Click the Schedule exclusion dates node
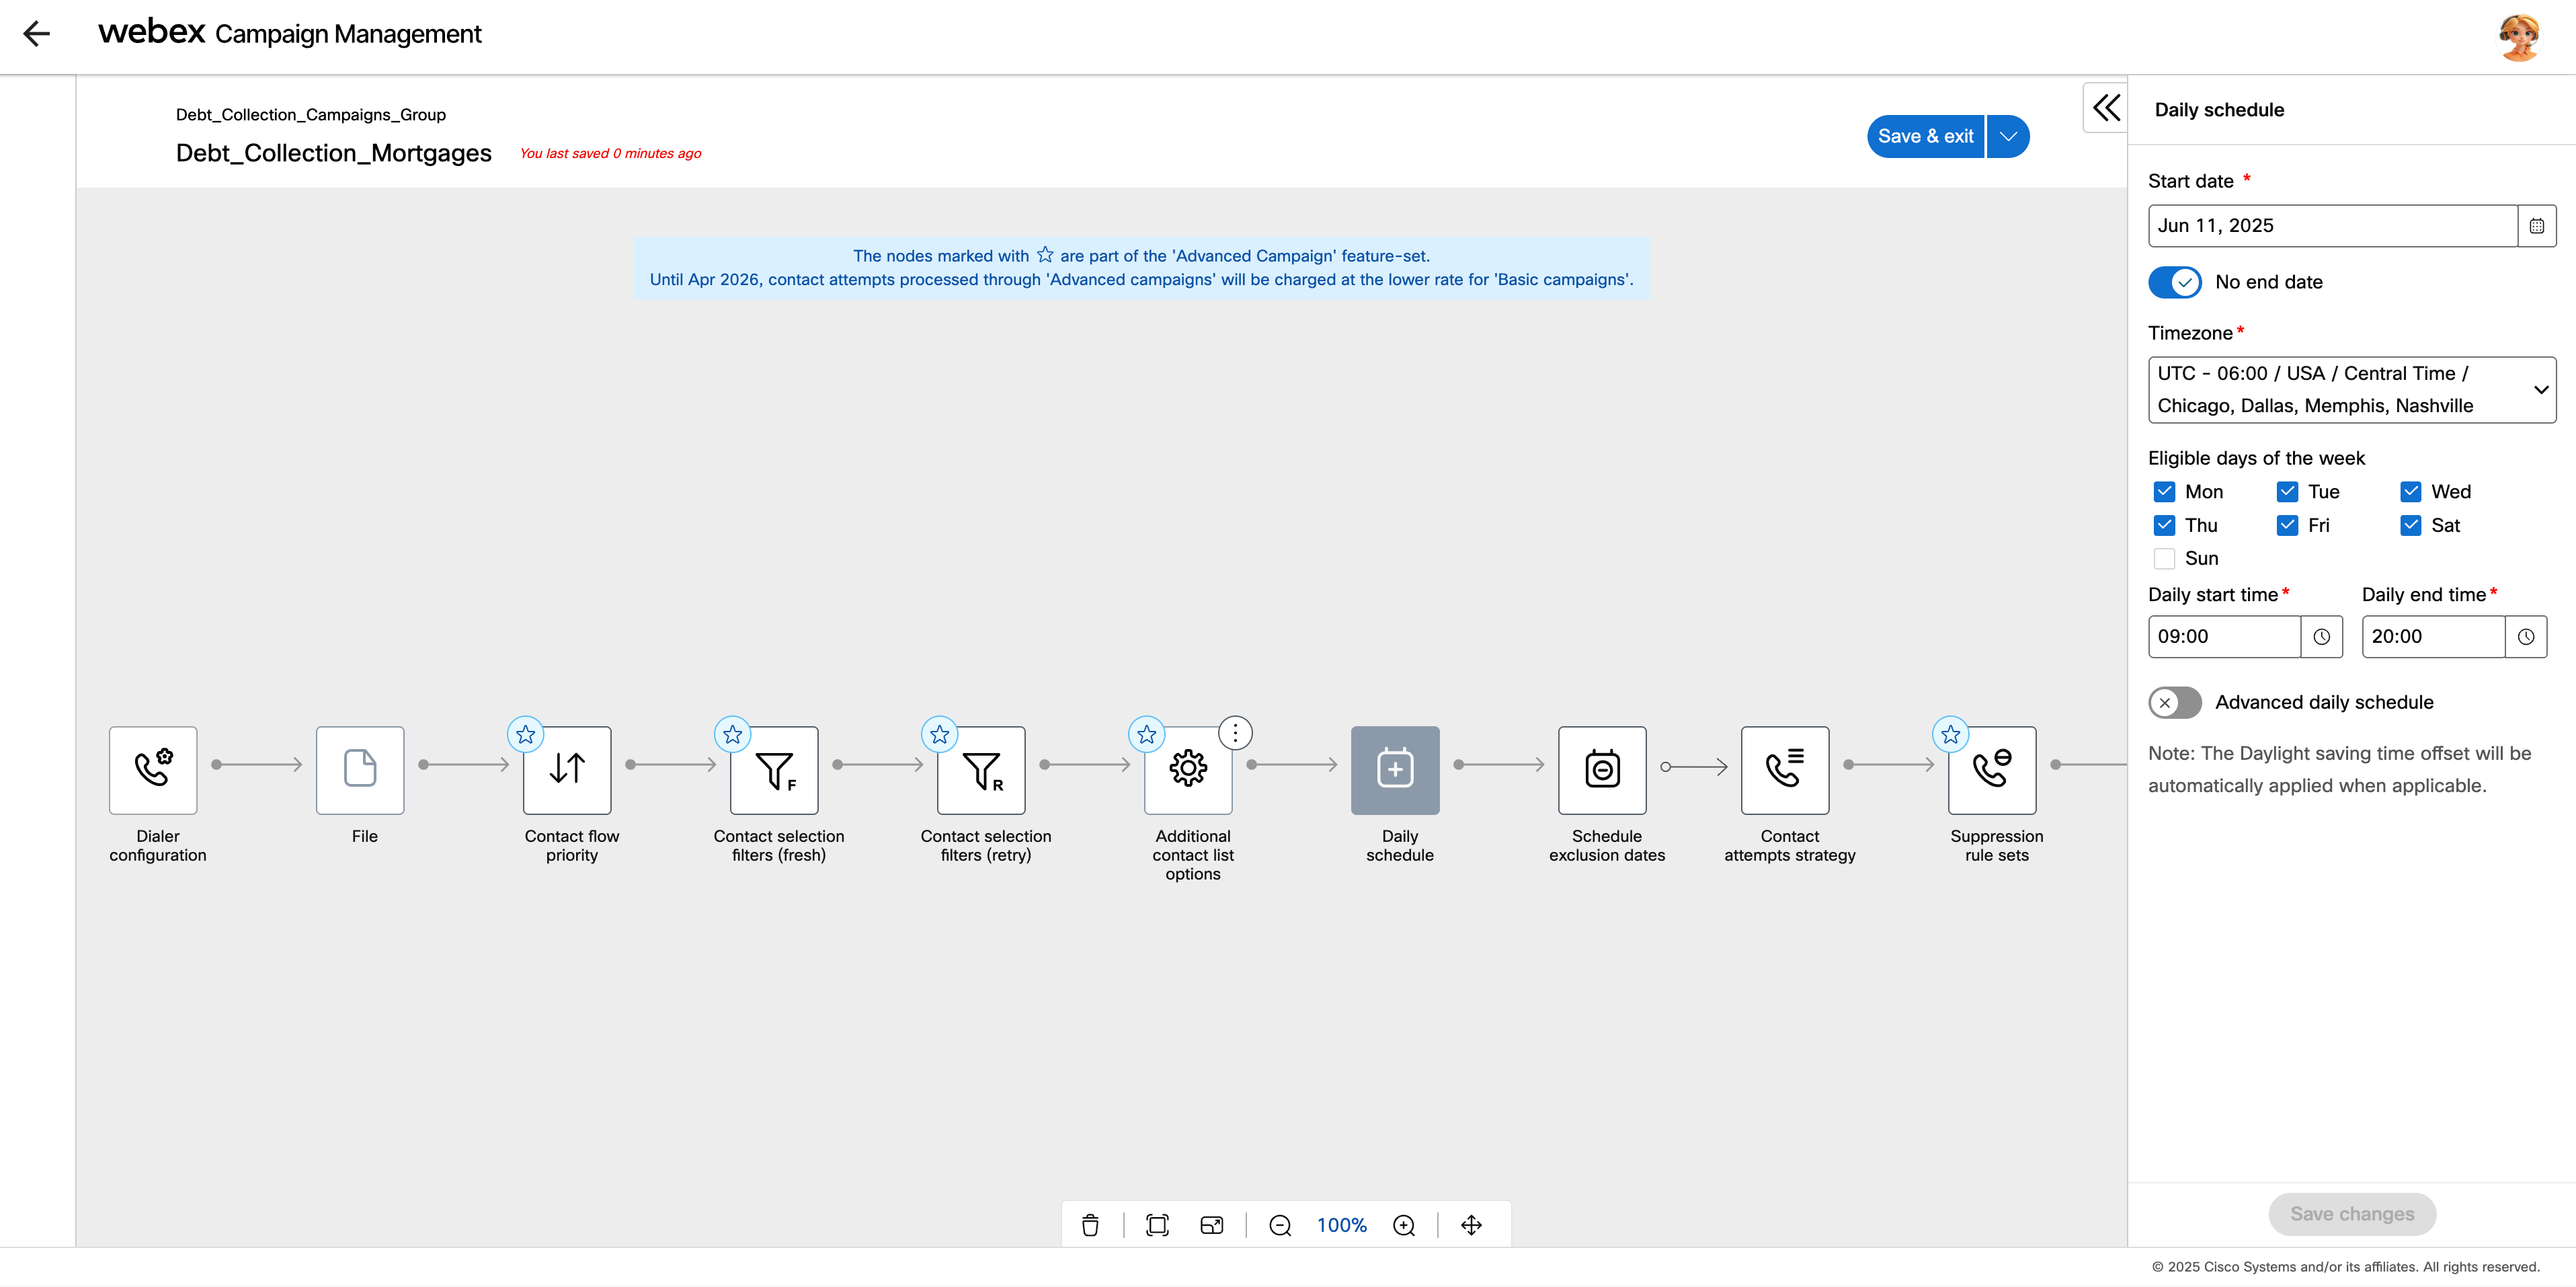Screen dimensions: 2576x1287 coord(1601,769)
